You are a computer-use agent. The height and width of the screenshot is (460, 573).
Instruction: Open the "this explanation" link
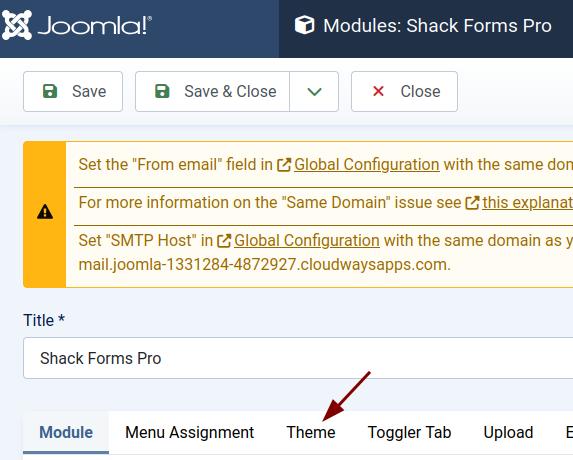tap(527, 202)
